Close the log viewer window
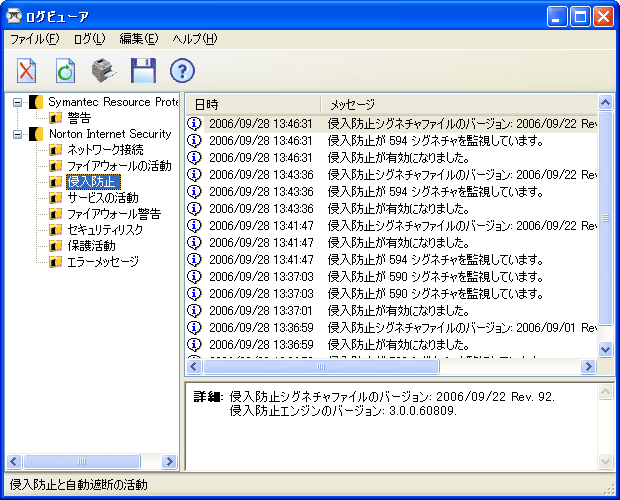The height and width of the screenshot is (500, 620). (x=603, y=17)
